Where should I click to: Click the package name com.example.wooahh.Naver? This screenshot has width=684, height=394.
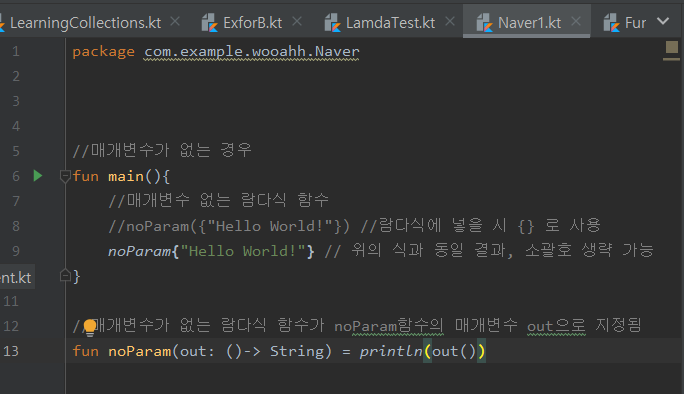coord(252,52)
